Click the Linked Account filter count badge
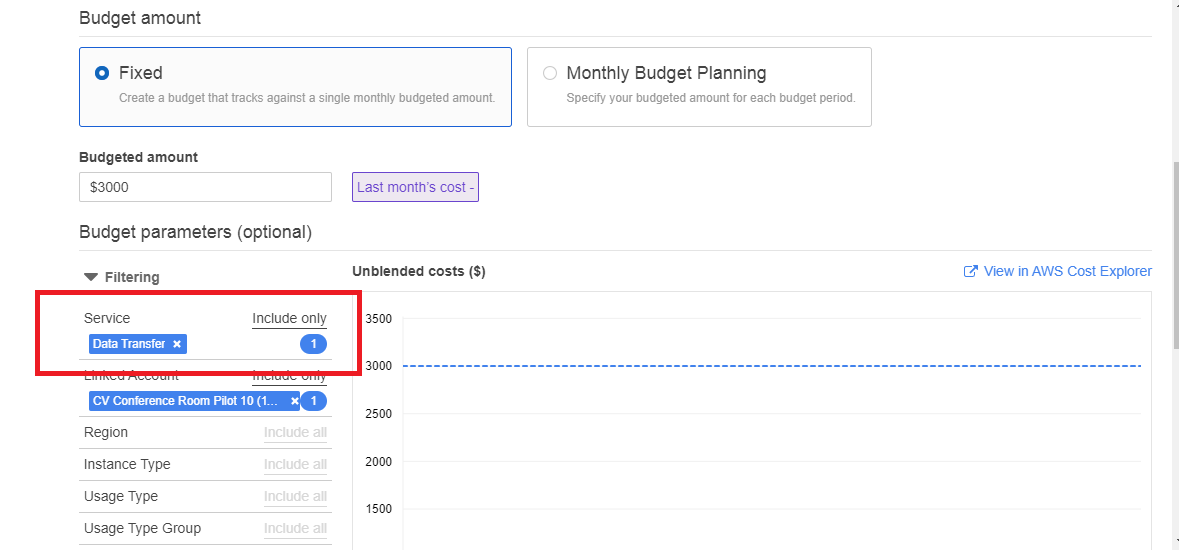Screen dimensions: 1179x555 pos(314,401)
